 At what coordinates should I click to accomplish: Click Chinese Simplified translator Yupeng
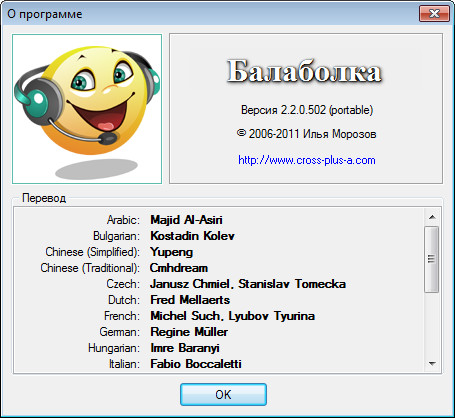pyautogui.click(x=171, y=252)
